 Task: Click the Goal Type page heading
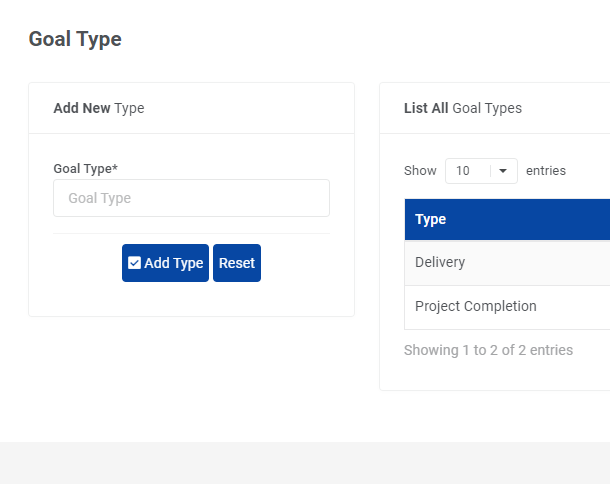point(75,39)
